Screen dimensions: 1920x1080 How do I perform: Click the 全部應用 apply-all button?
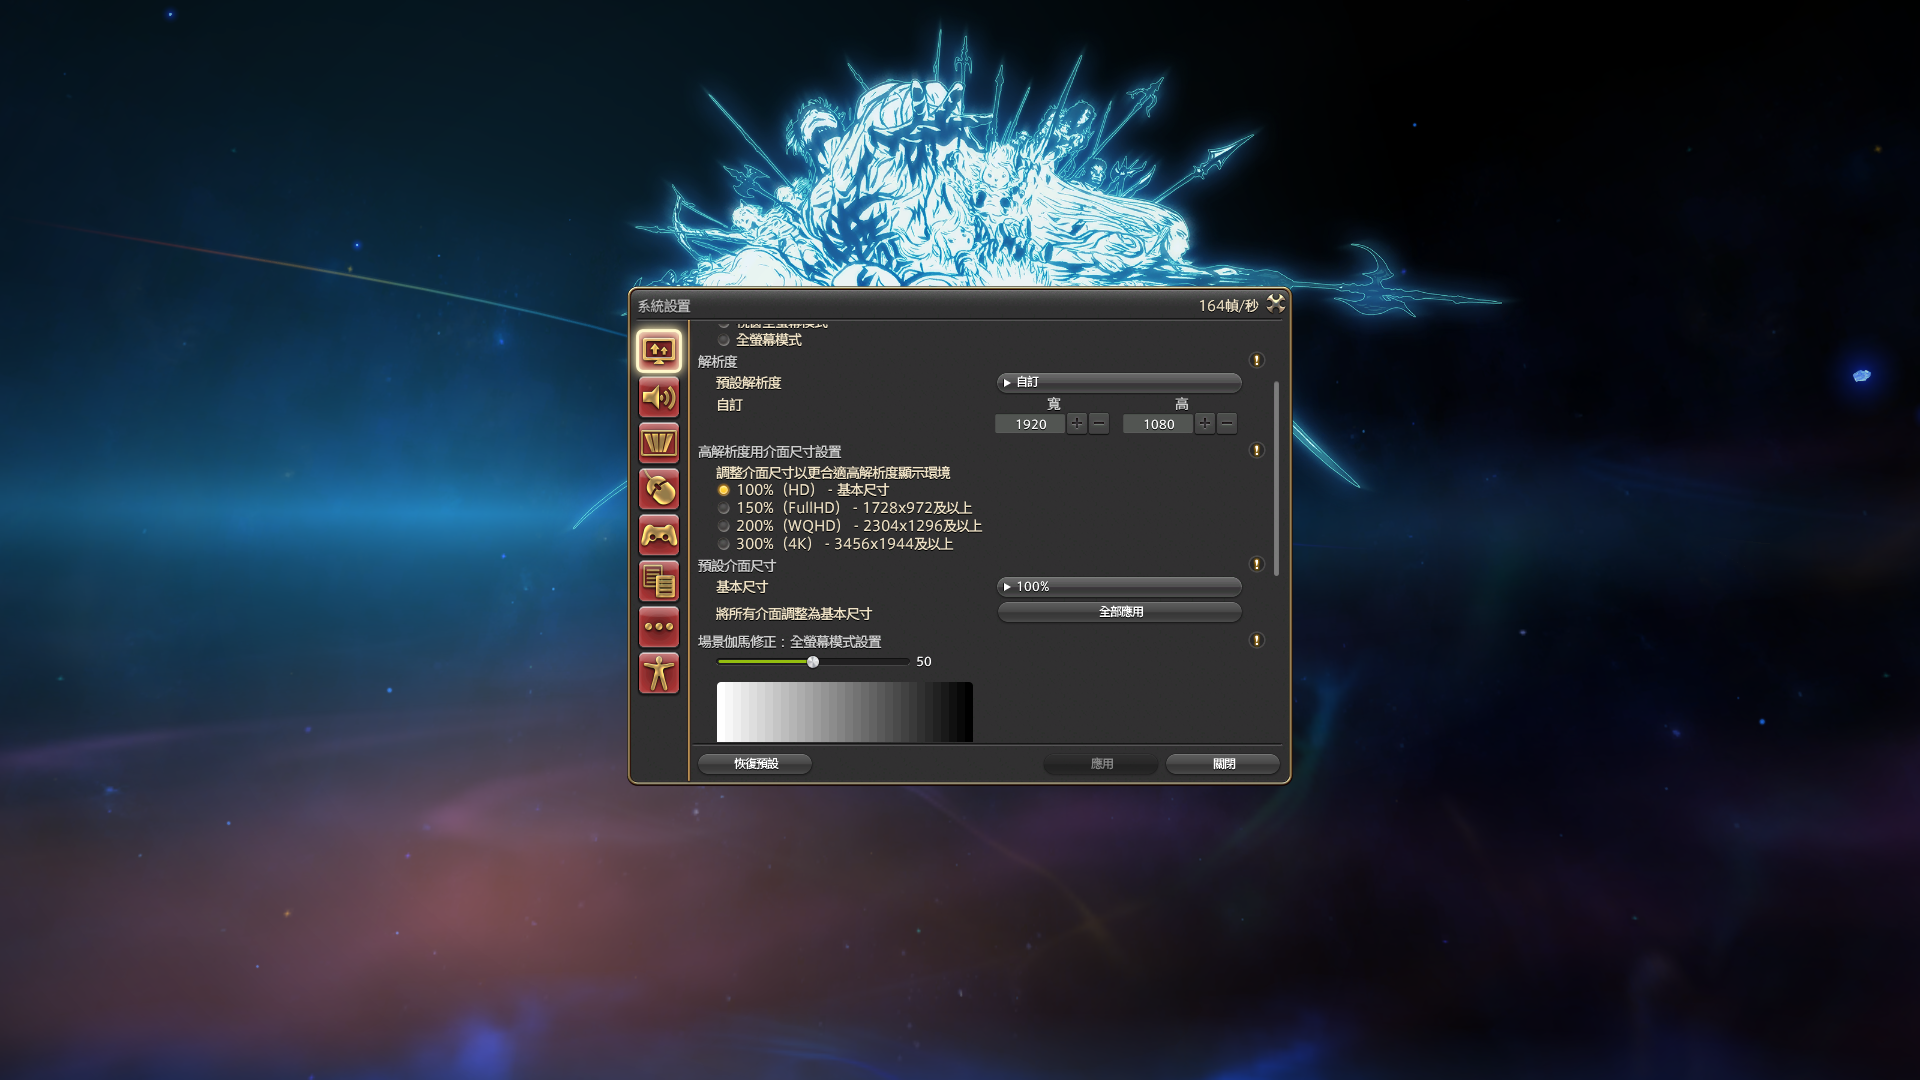1119,612
